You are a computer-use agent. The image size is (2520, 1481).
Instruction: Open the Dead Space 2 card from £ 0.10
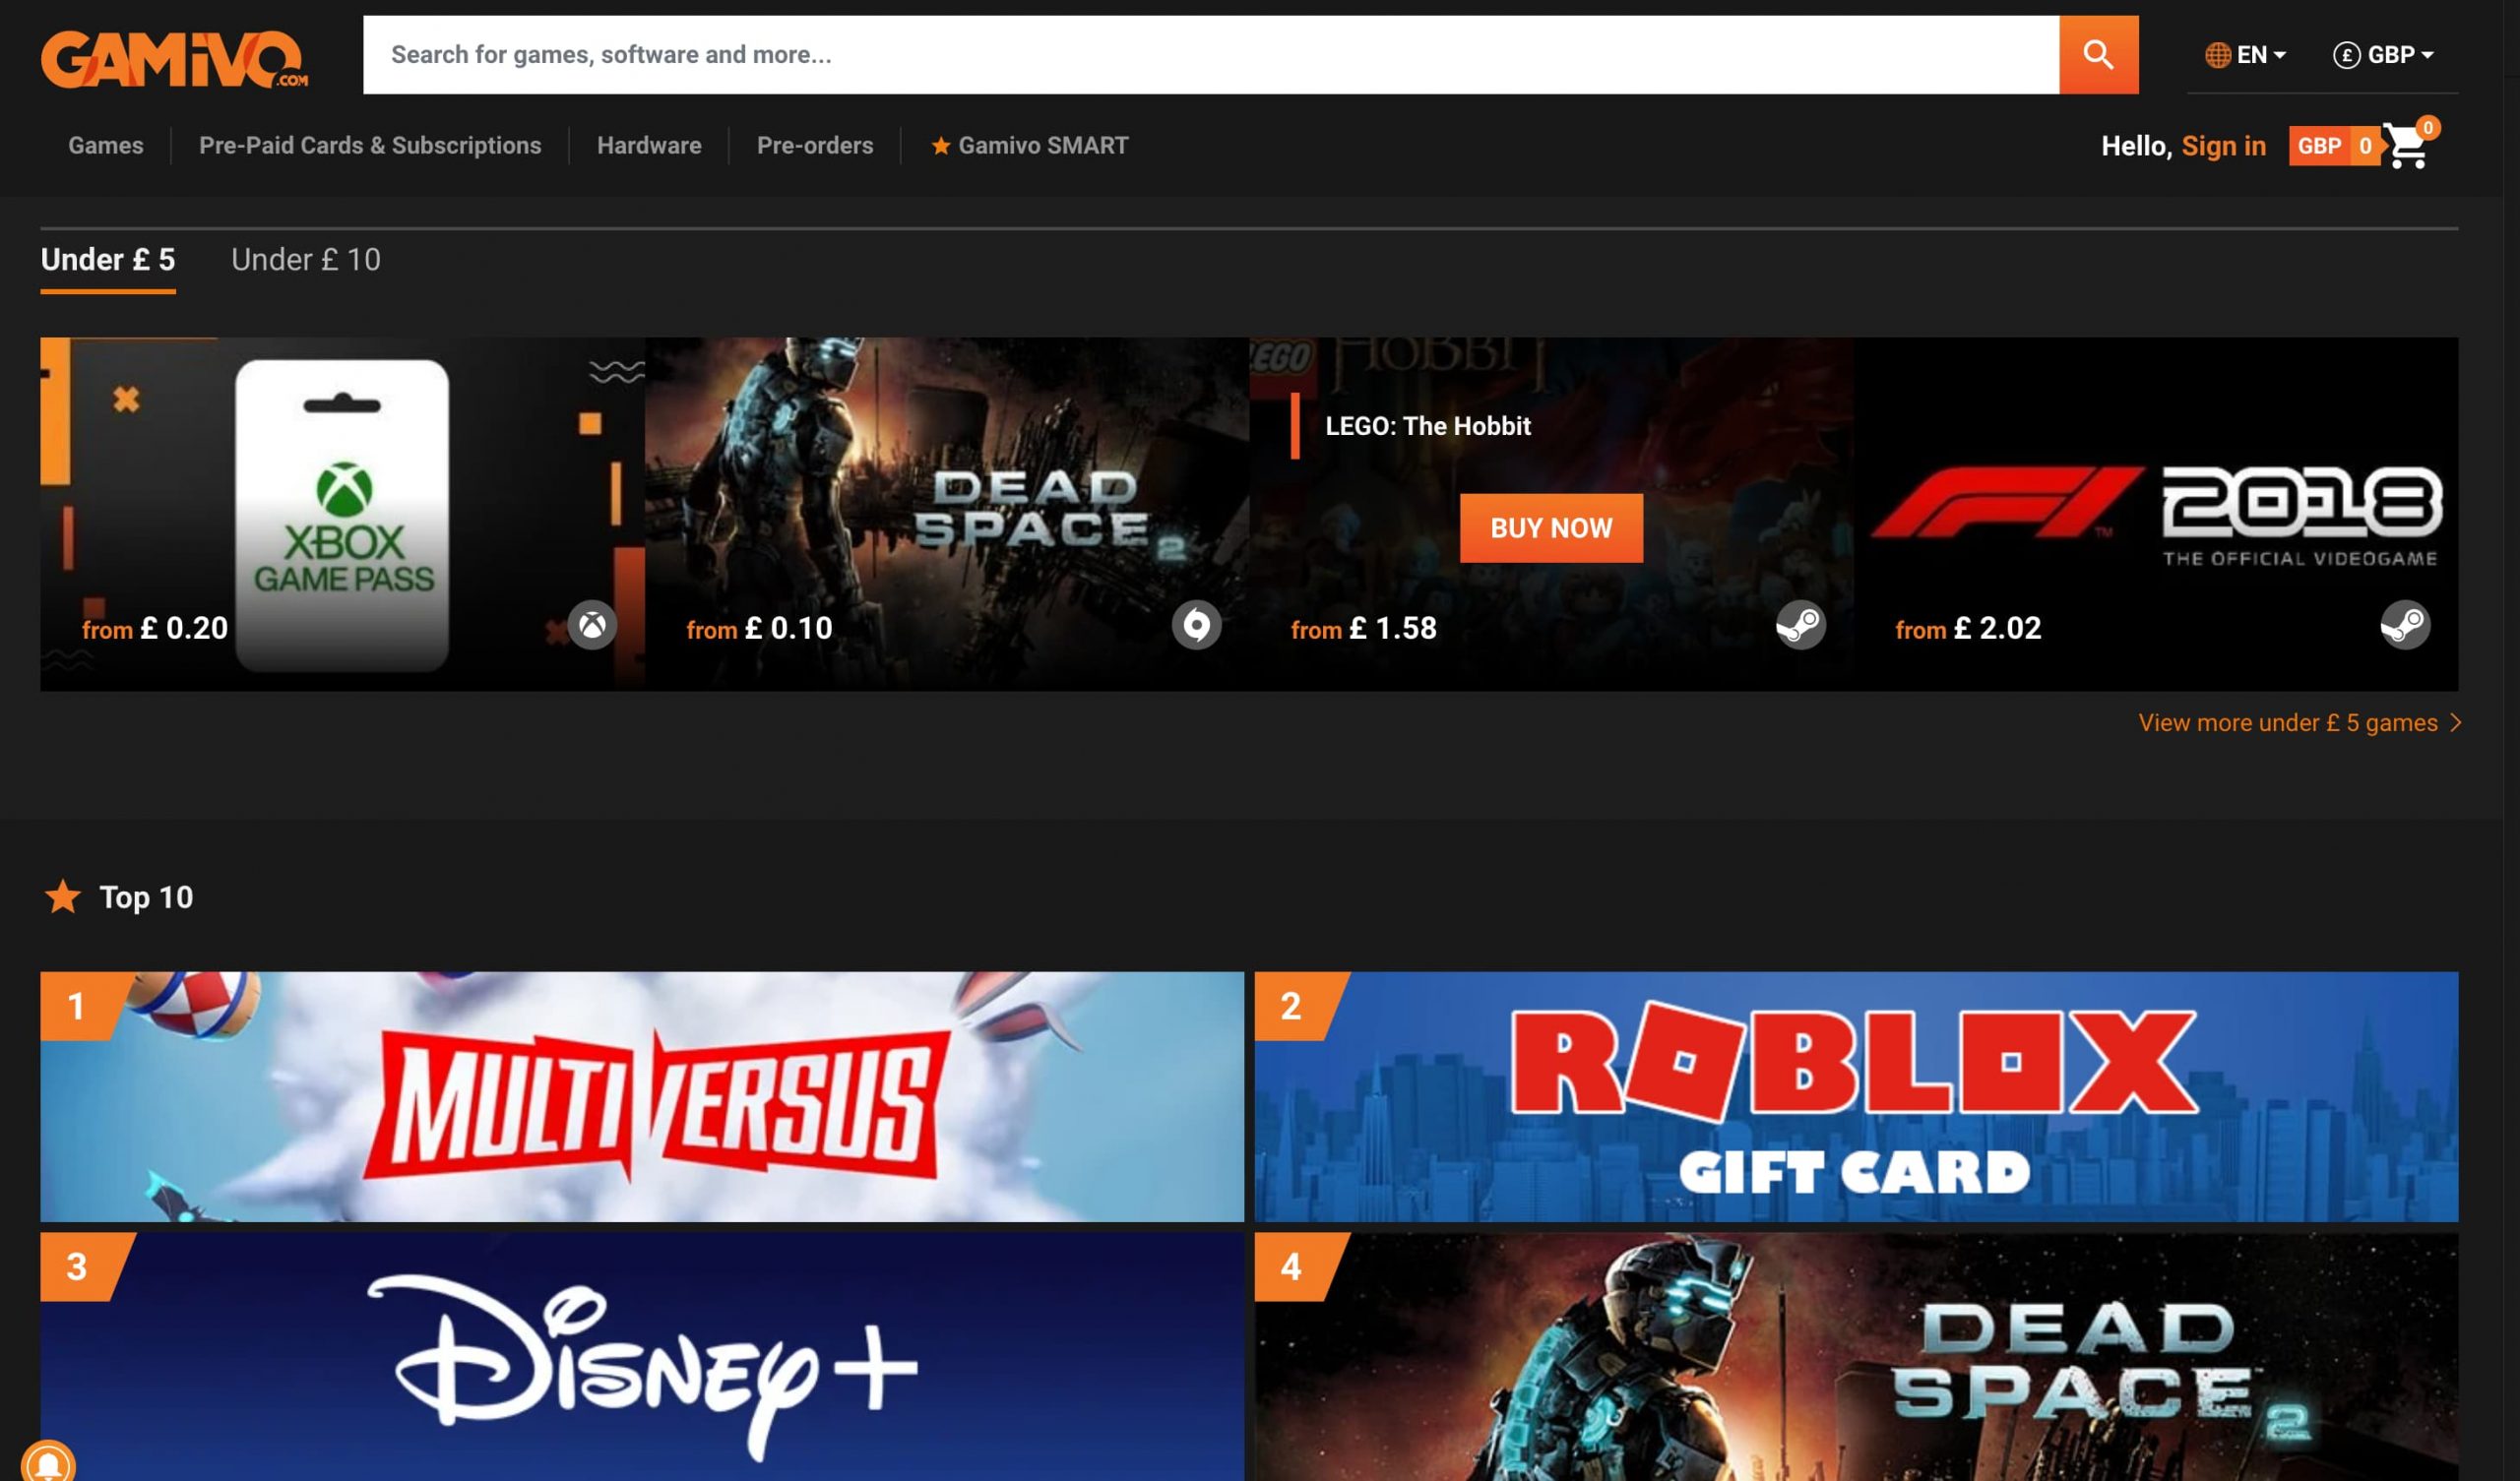947,514
